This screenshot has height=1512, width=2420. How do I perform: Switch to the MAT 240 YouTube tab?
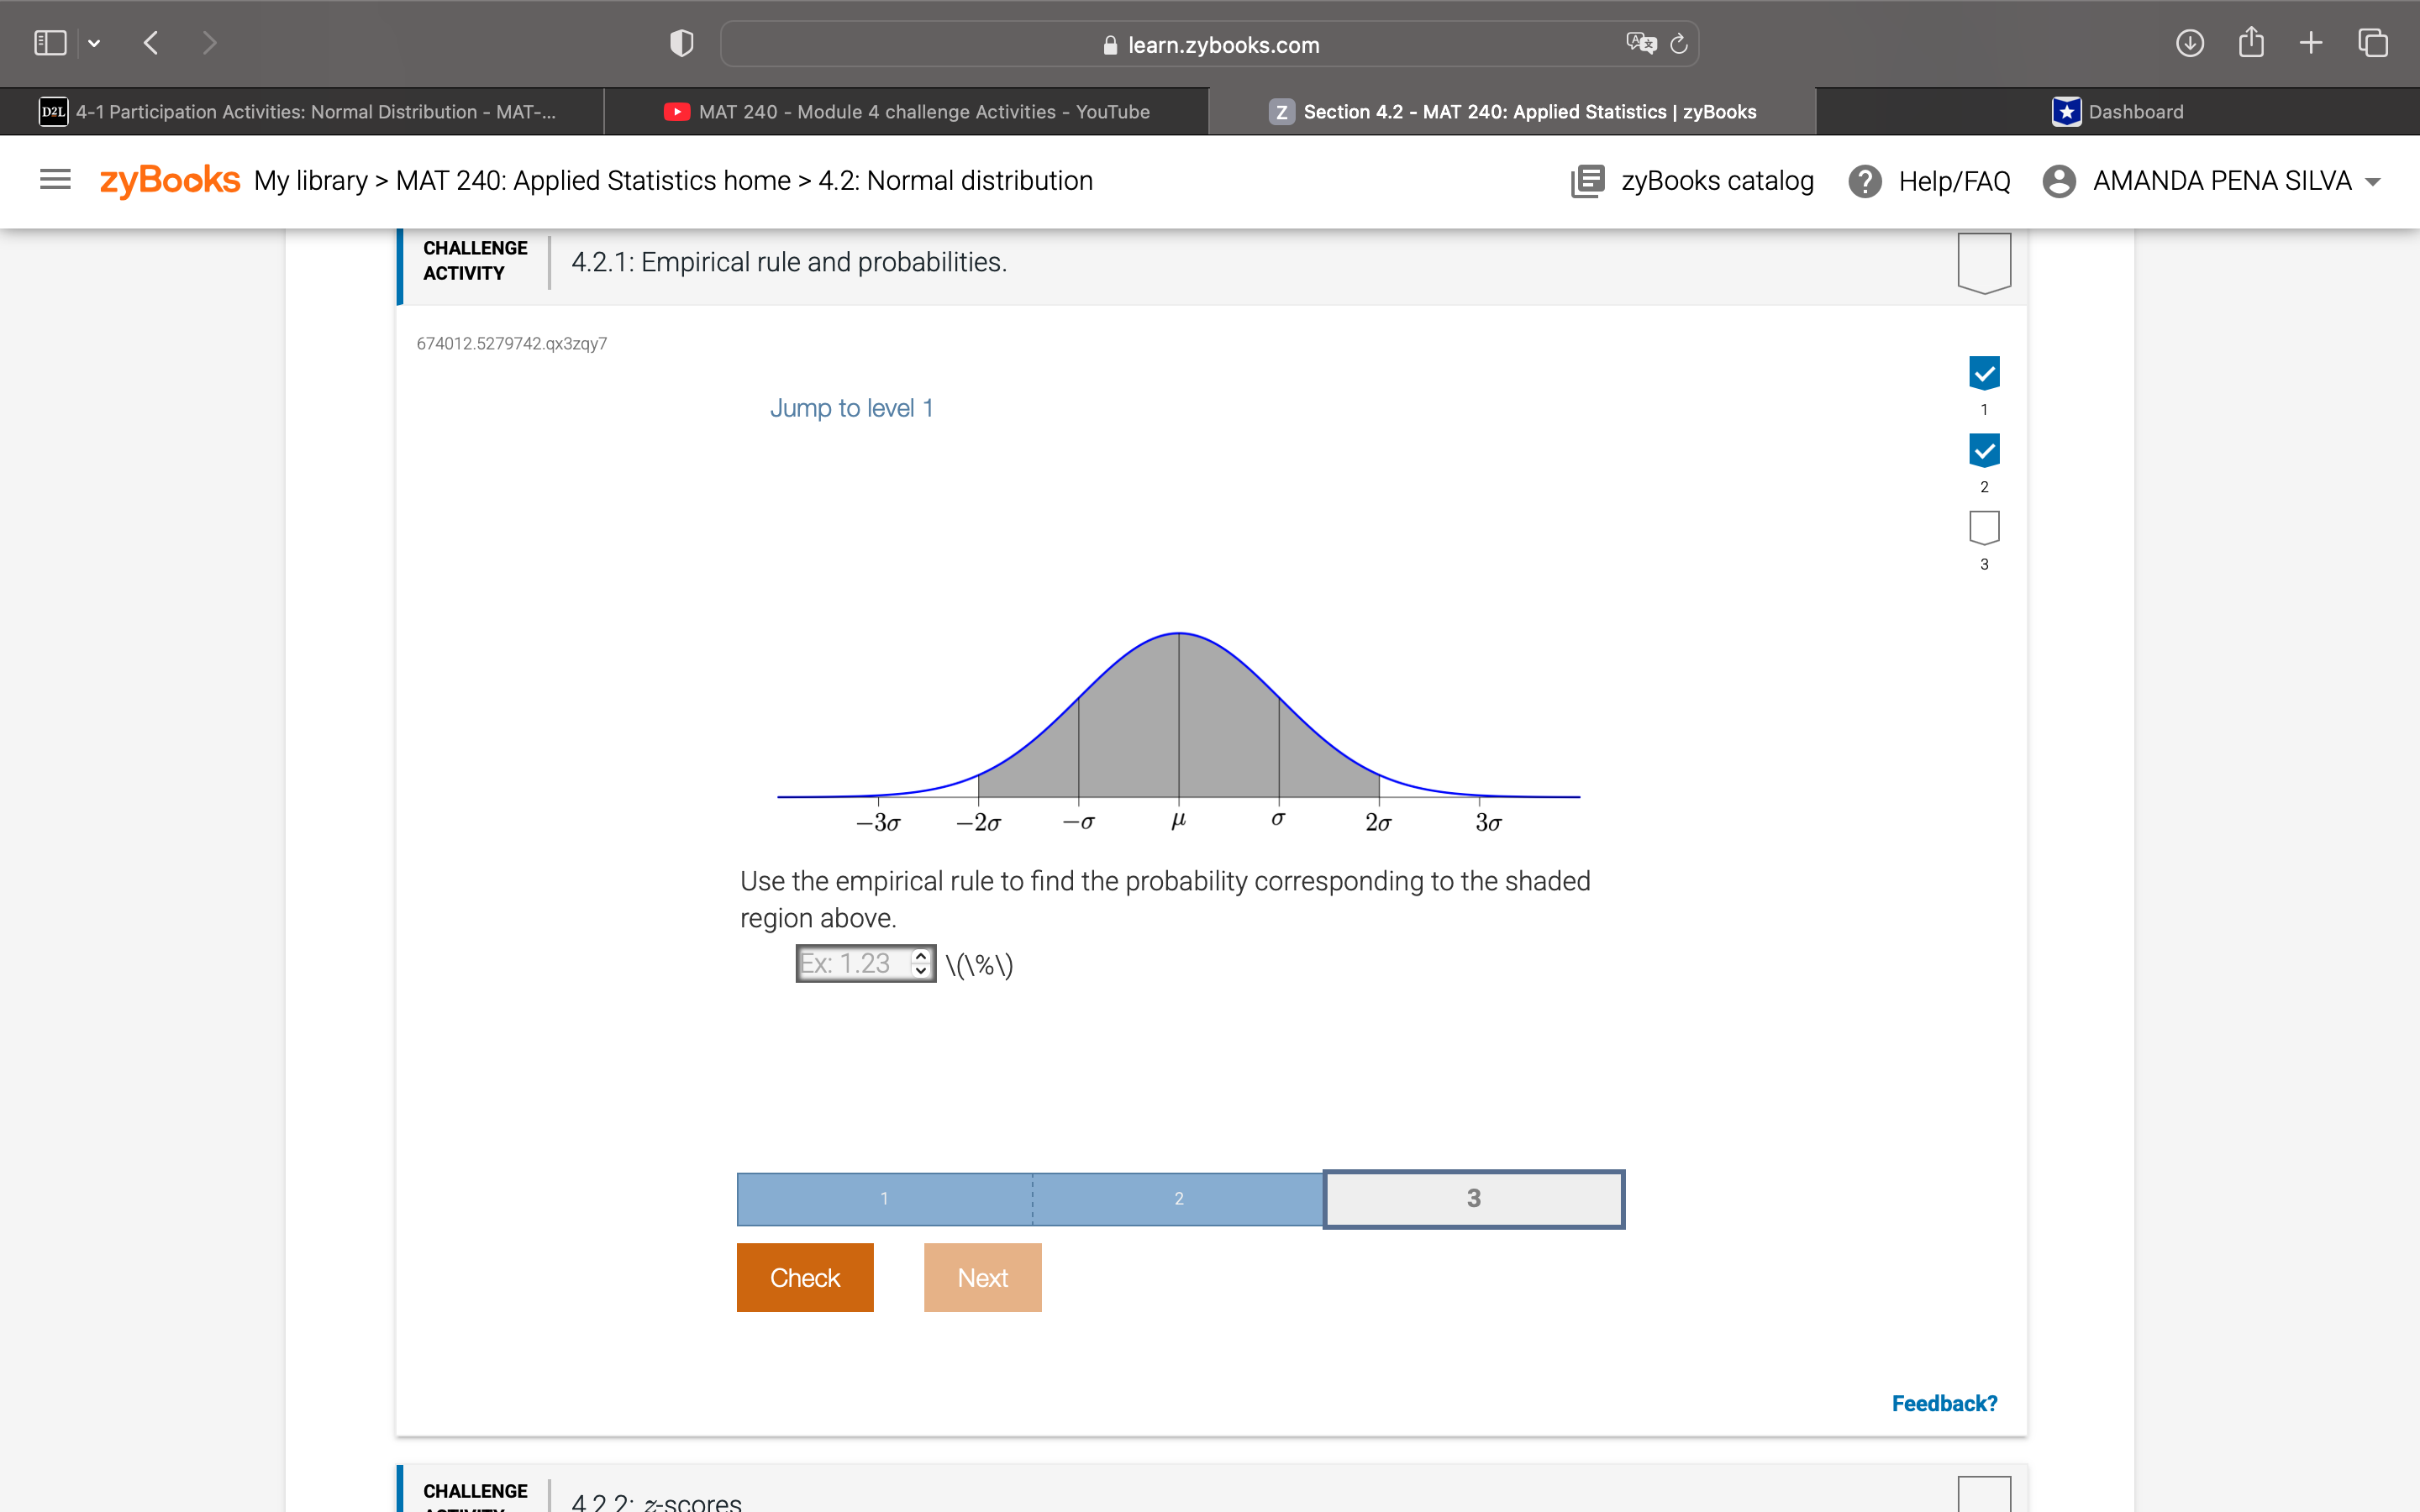coord(907,111)
